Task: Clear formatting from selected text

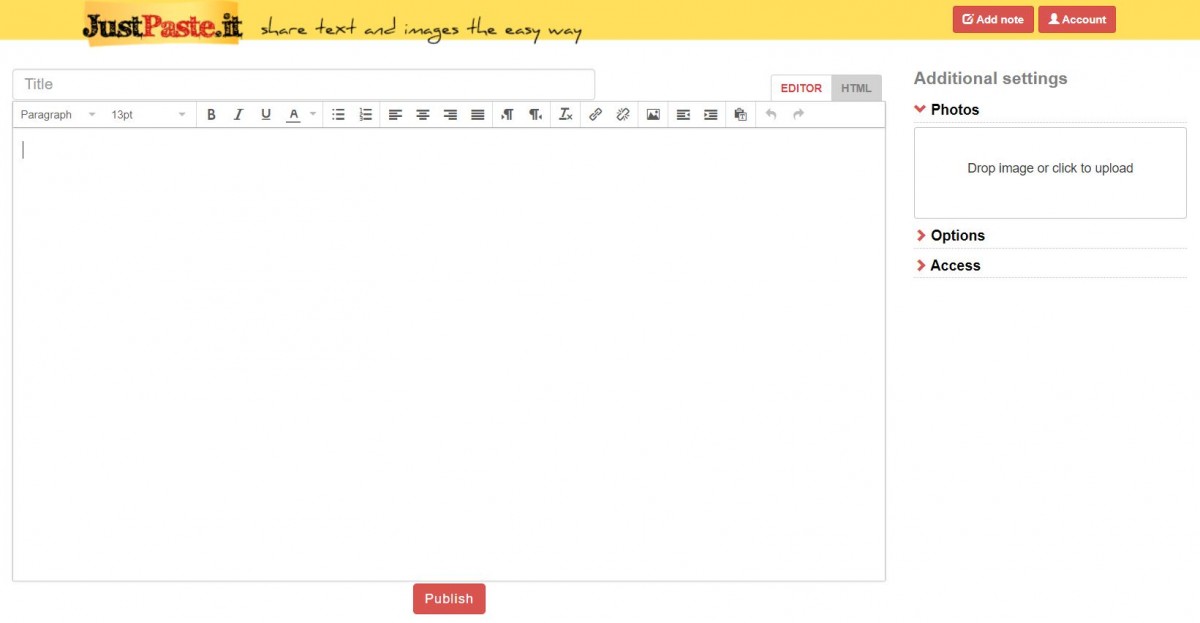Action: pos(565,115)
